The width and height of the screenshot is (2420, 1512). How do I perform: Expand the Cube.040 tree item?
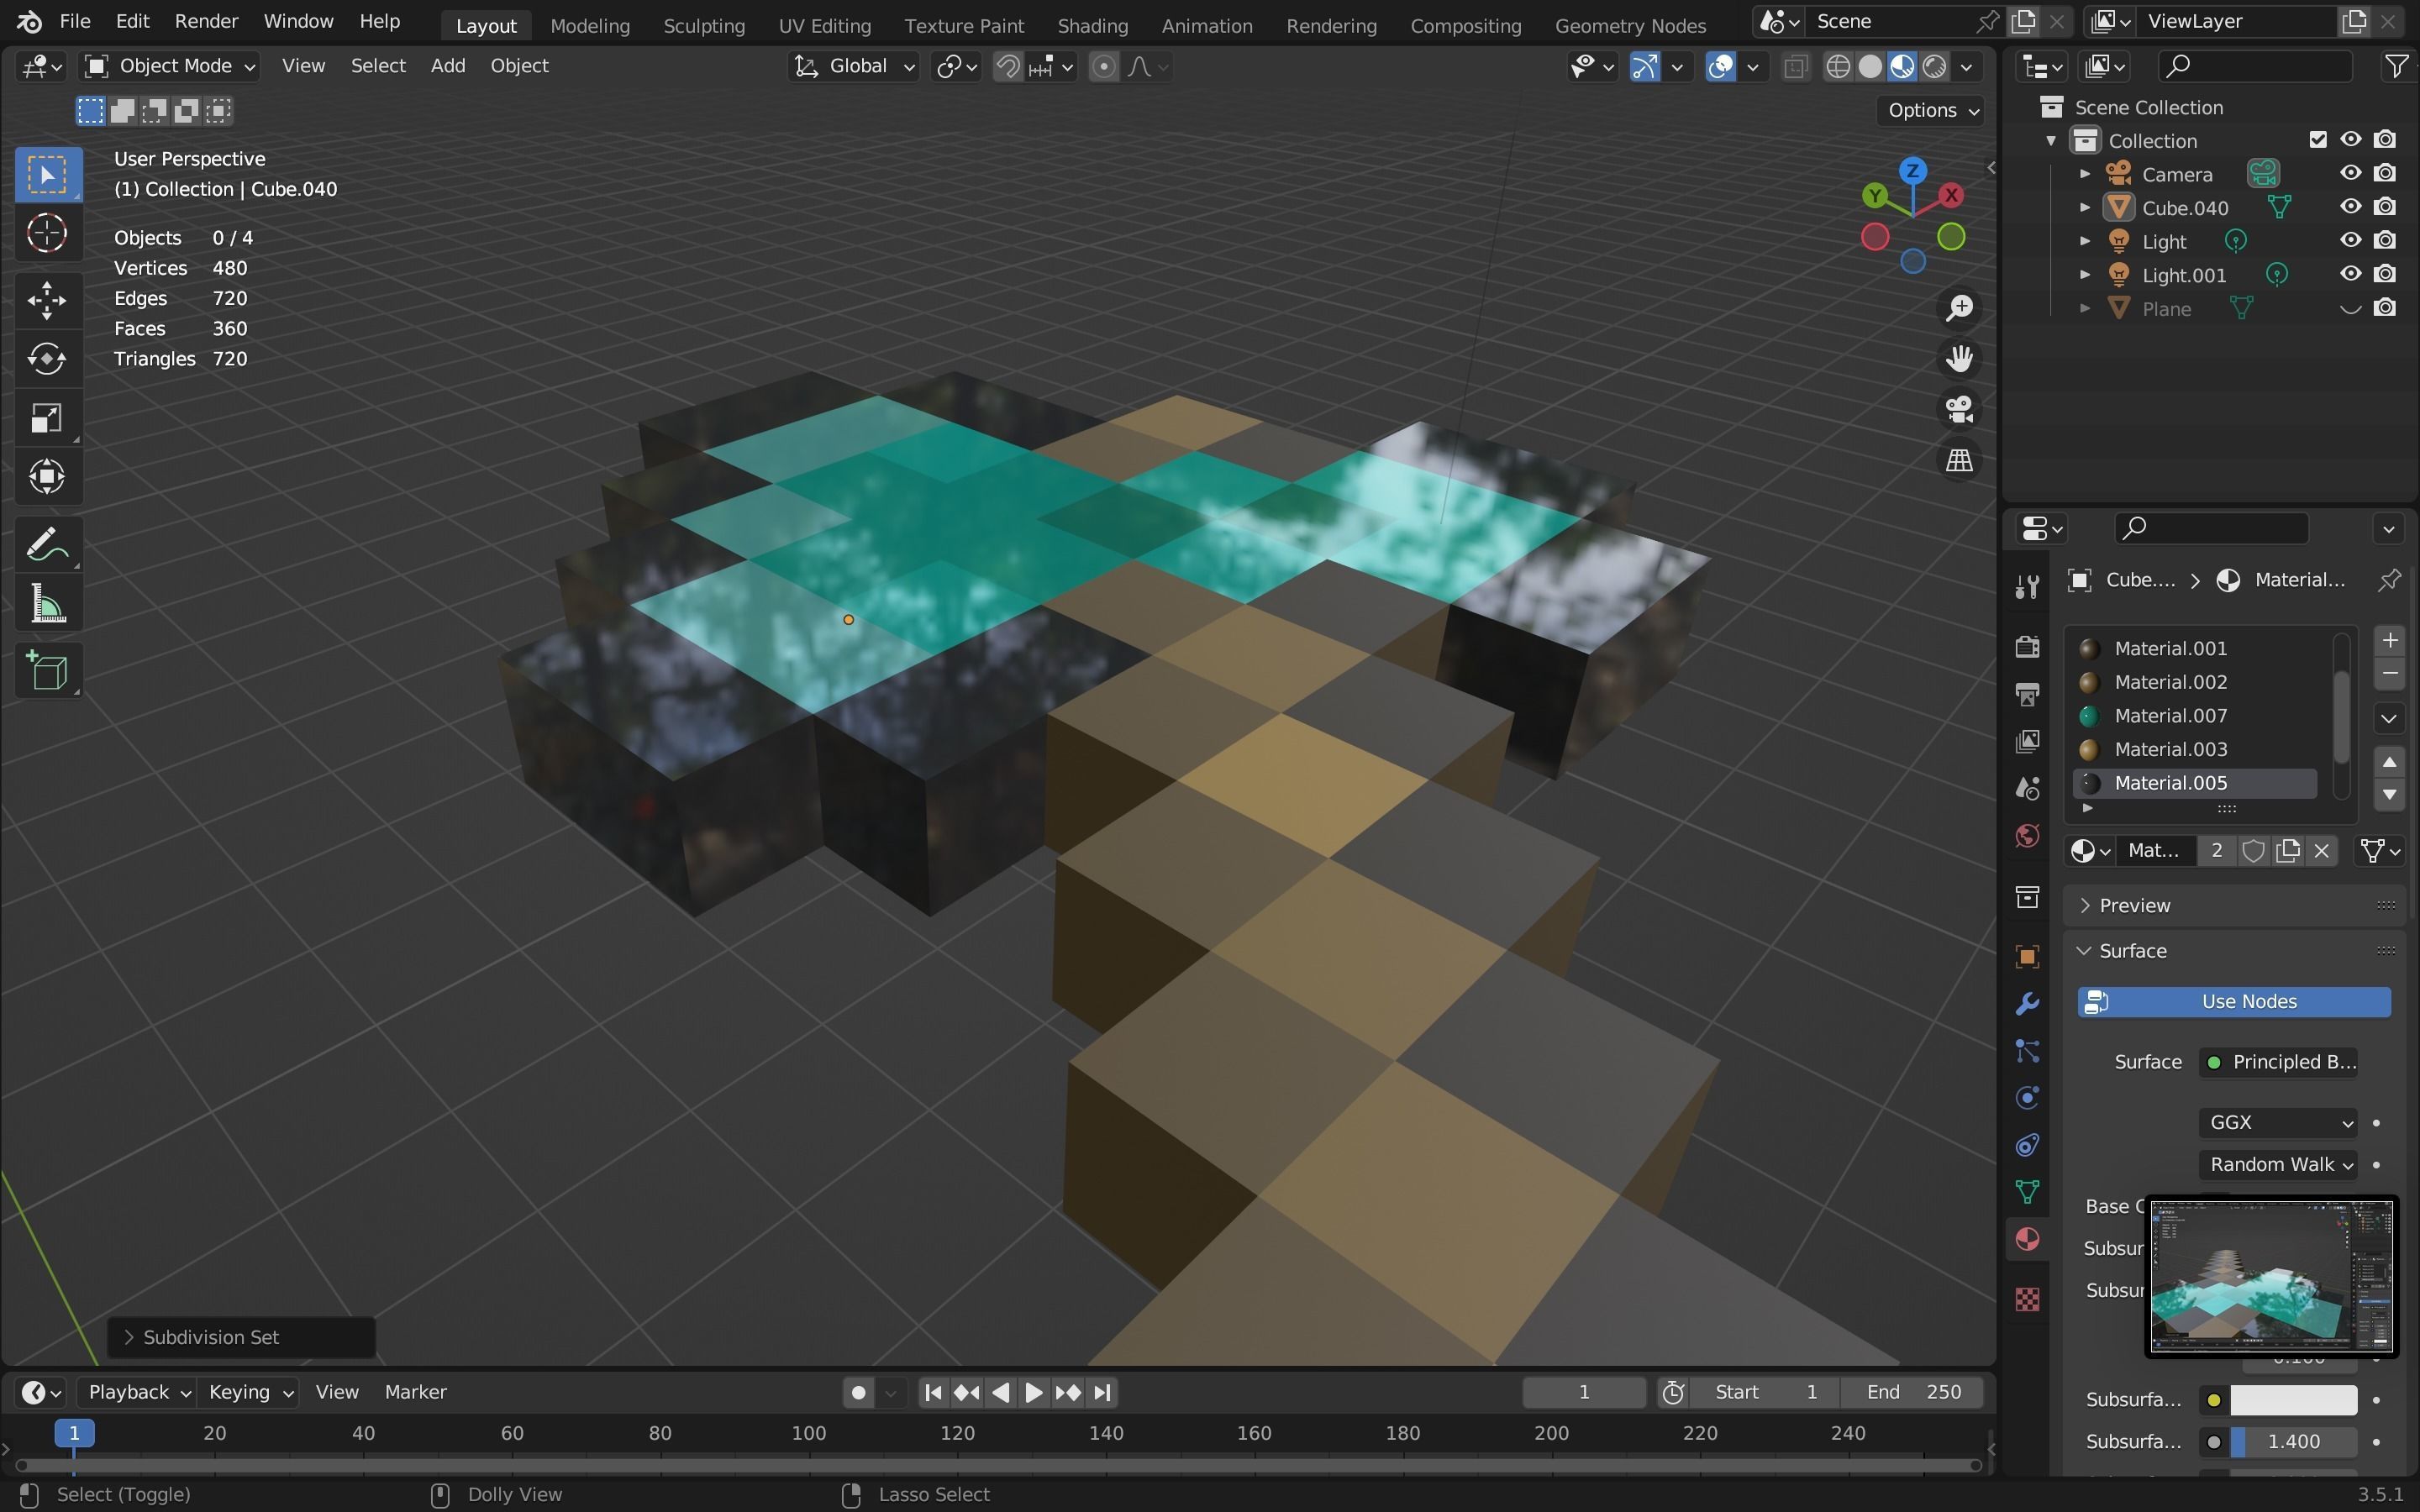coord(2085,207)
